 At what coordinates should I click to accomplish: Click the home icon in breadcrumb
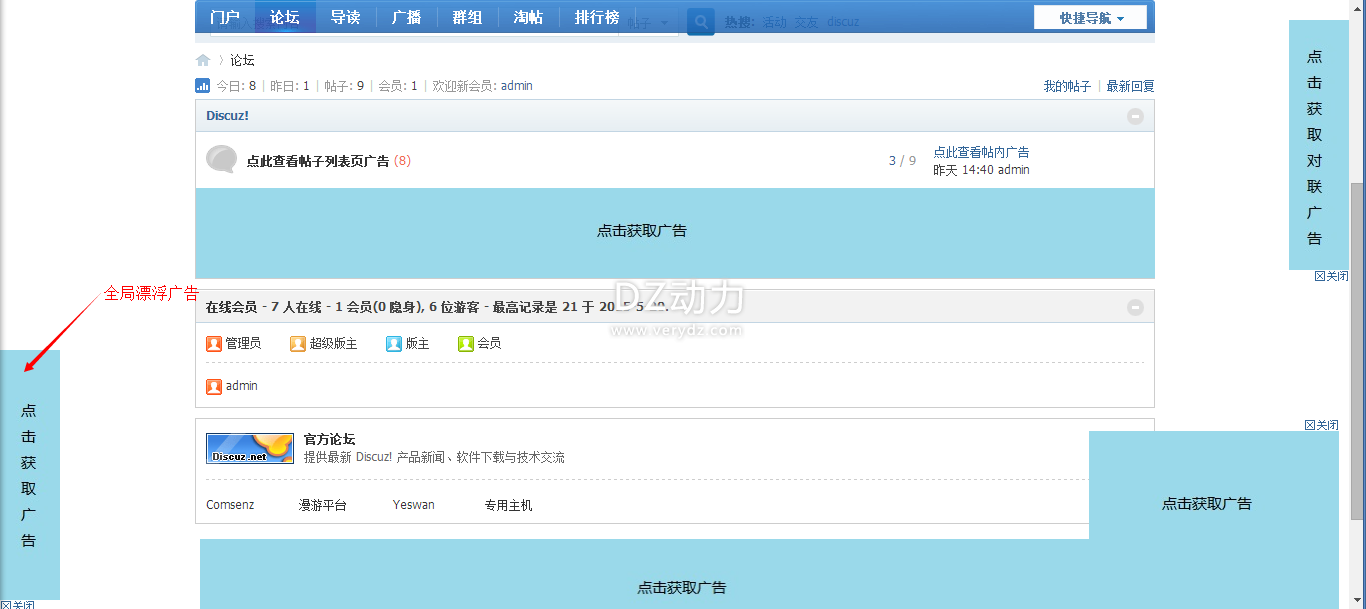click(x=203, y=60)
